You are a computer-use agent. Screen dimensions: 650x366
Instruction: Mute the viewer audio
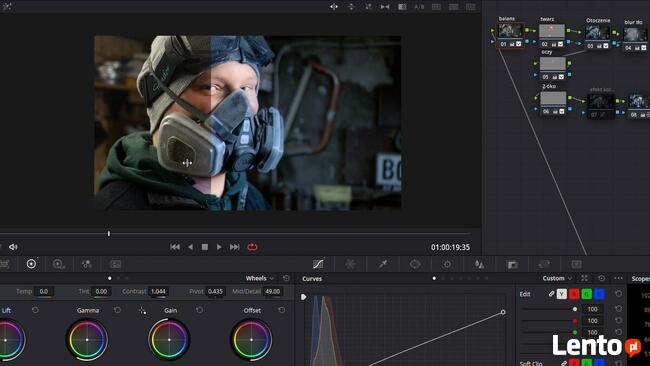click(x=13, y=247)
